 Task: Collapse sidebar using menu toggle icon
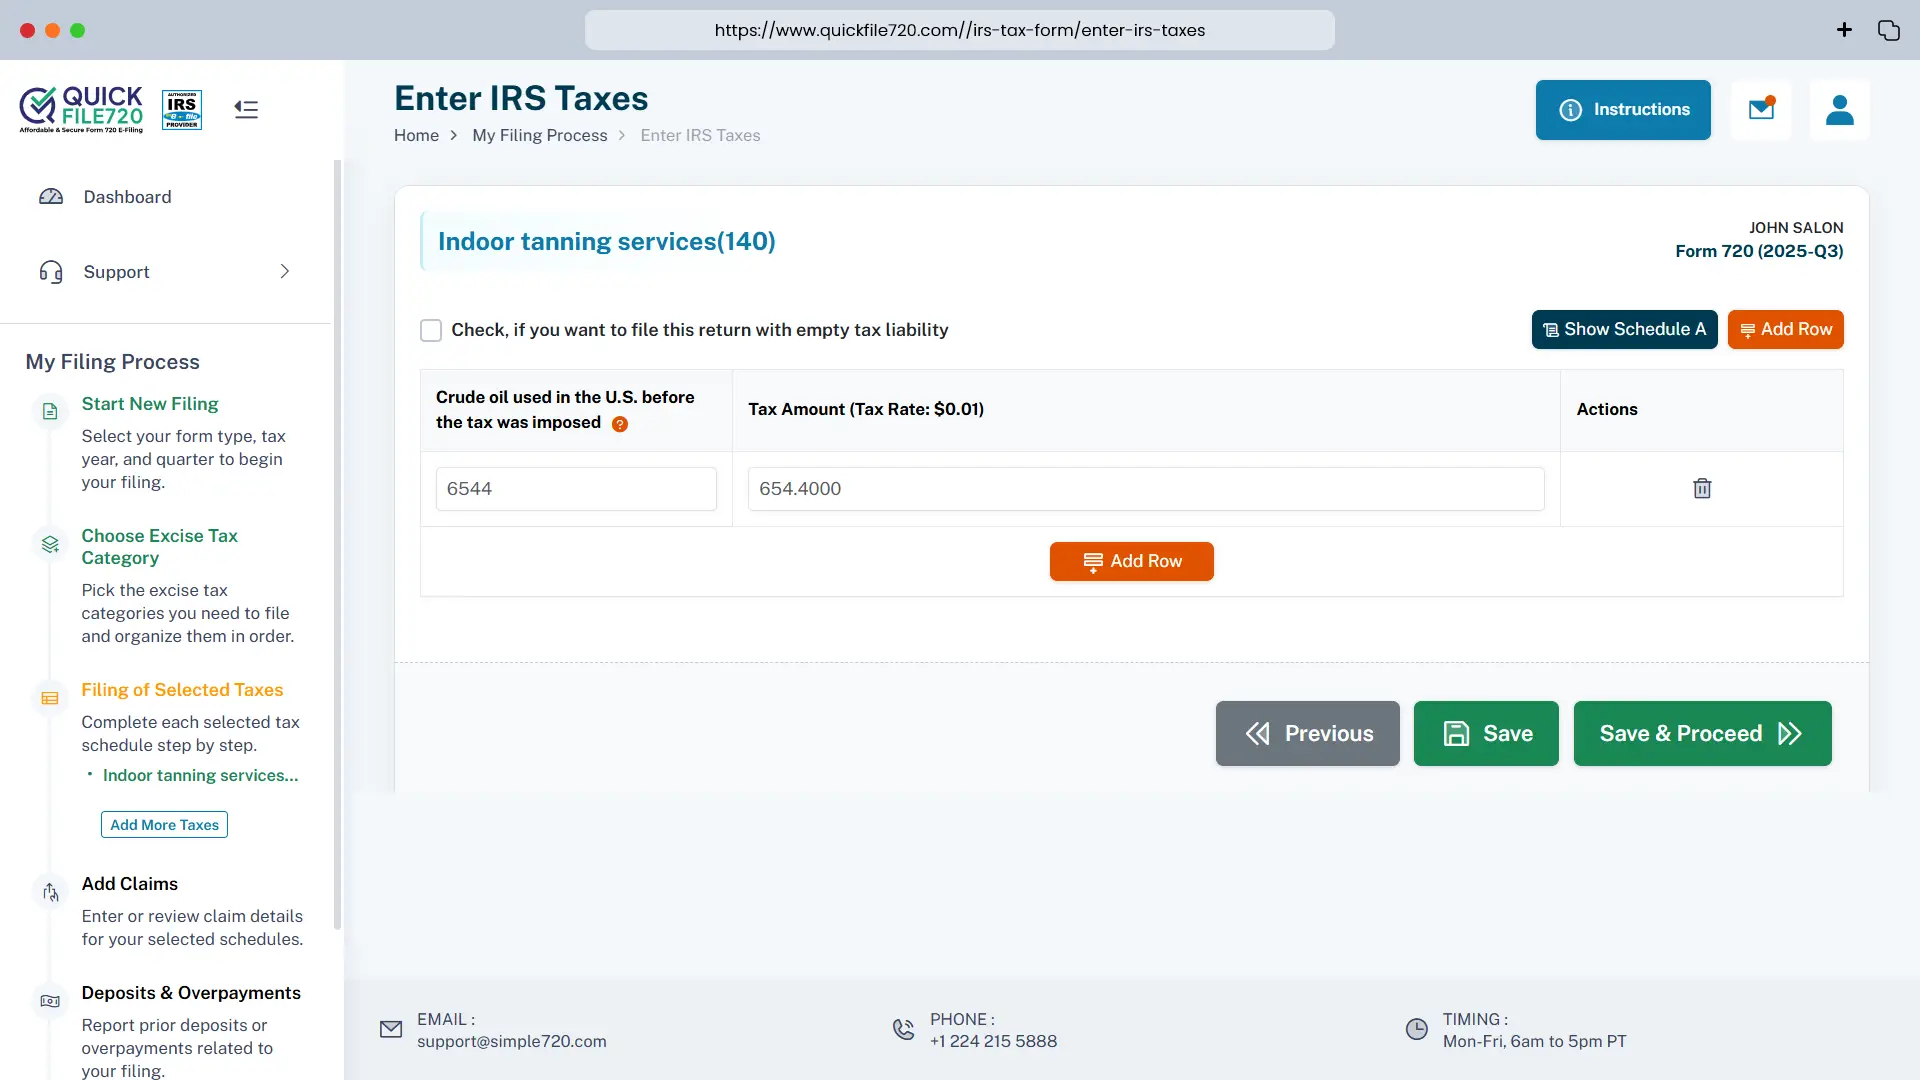246,109
